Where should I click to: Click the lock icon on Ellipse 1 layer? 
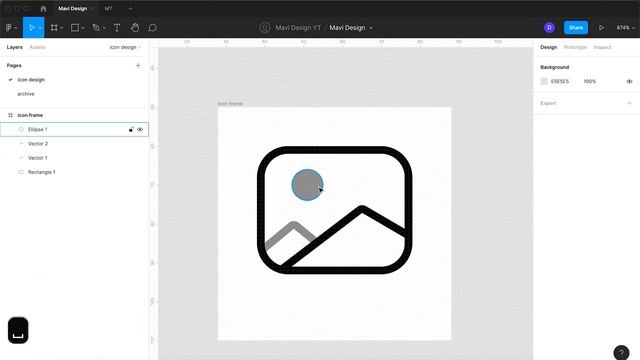pyautogui.click(x=131, y=129)
